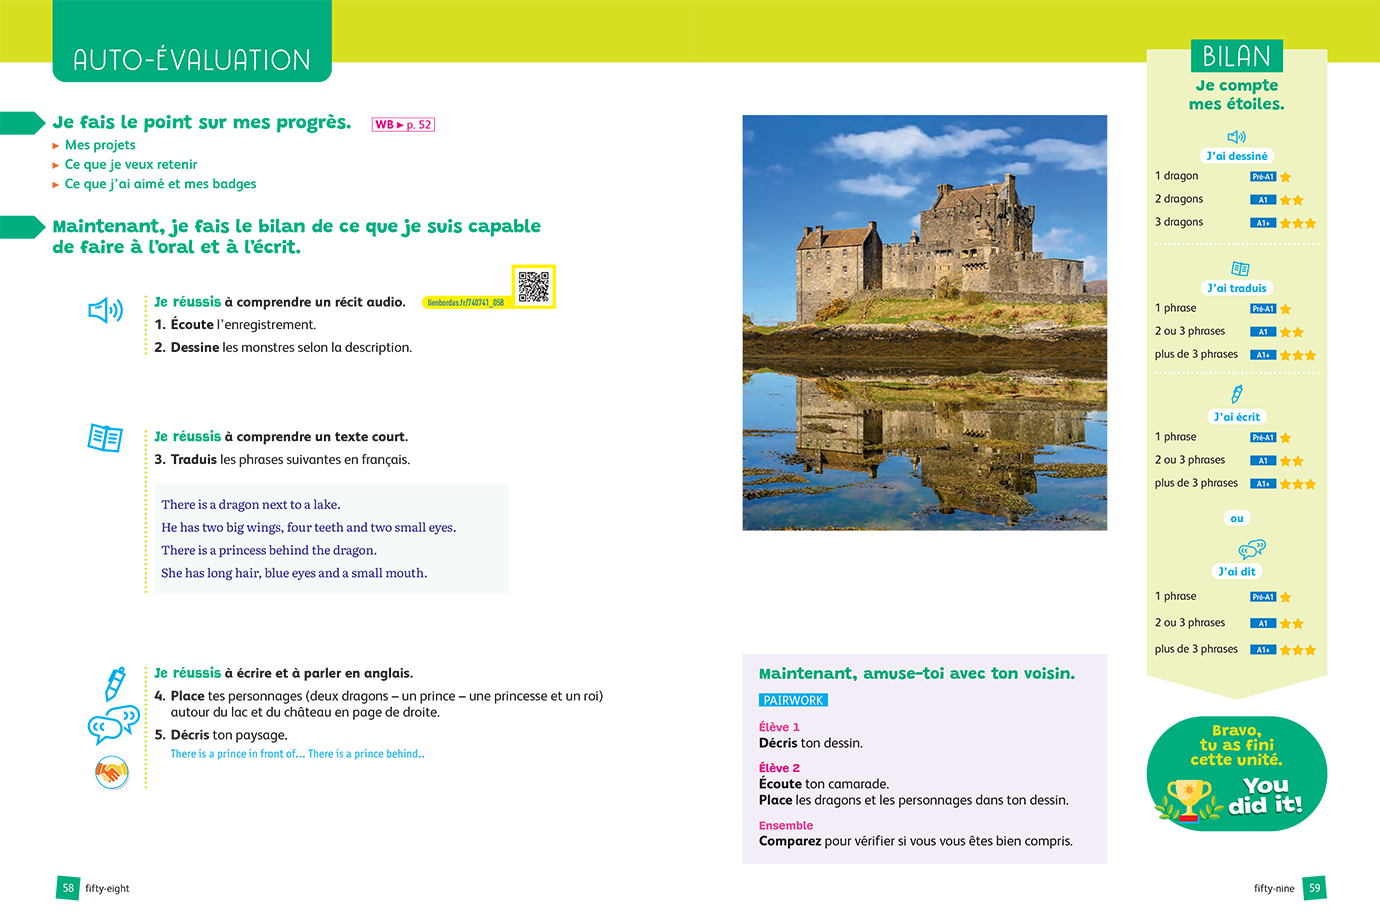This screenshot has height=920, width=1380.
Task: Click 'He has two big wings, four teeth and two small eyes.'
Action: pos(309,528)
